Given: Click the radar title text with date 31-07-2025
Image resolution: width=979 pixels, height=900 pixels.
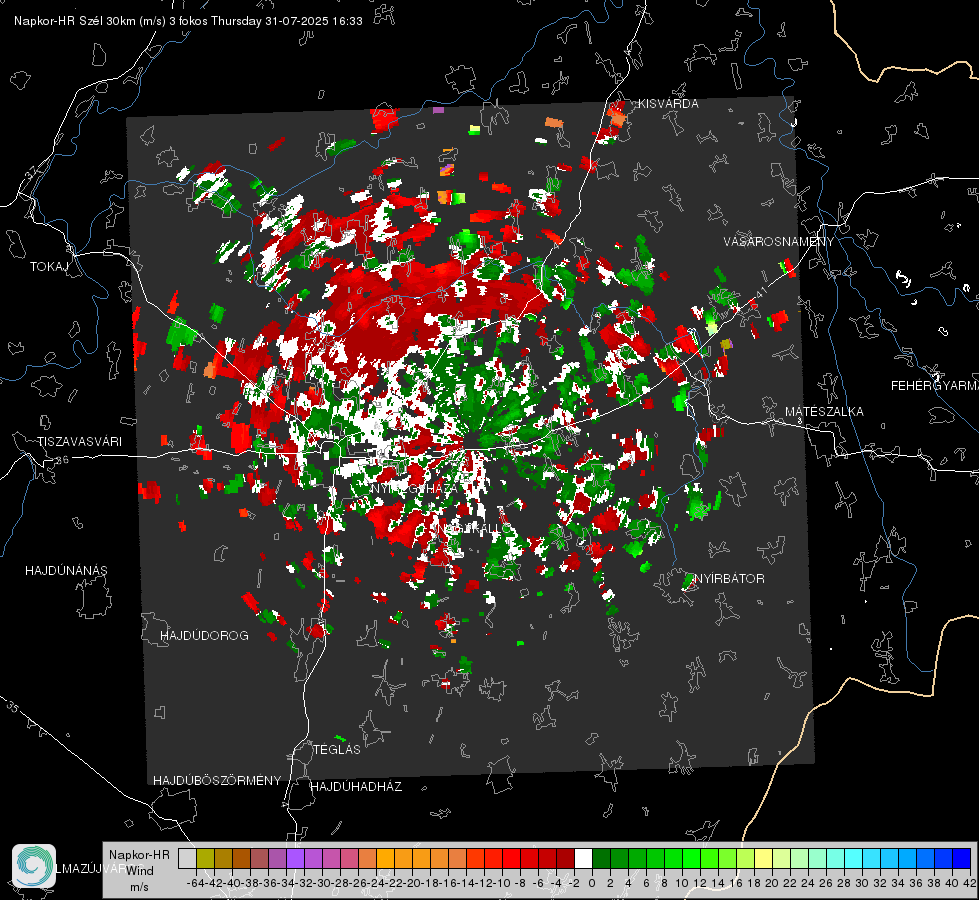Looking at the screenshot, I should (188, 21).
